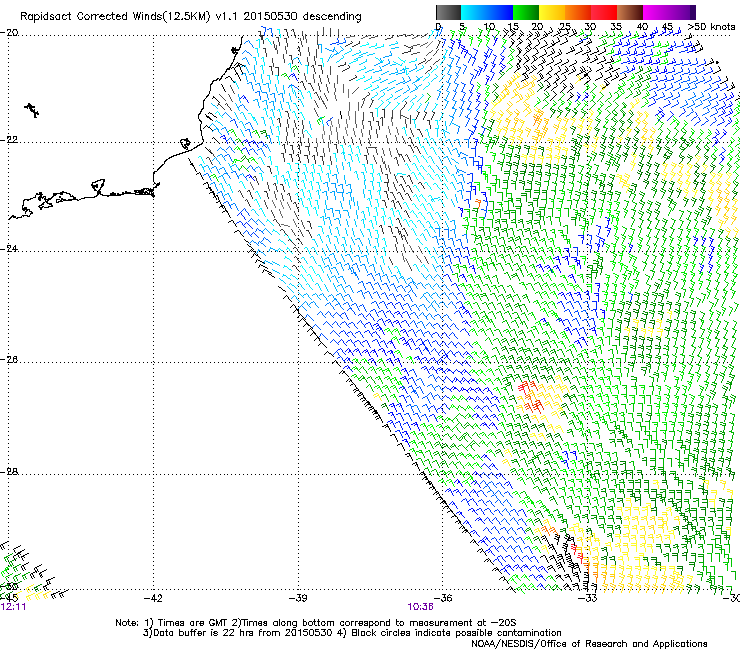Click the legend number '10' label
This screenshot has height=650, width=740.
tap(489, 27)
